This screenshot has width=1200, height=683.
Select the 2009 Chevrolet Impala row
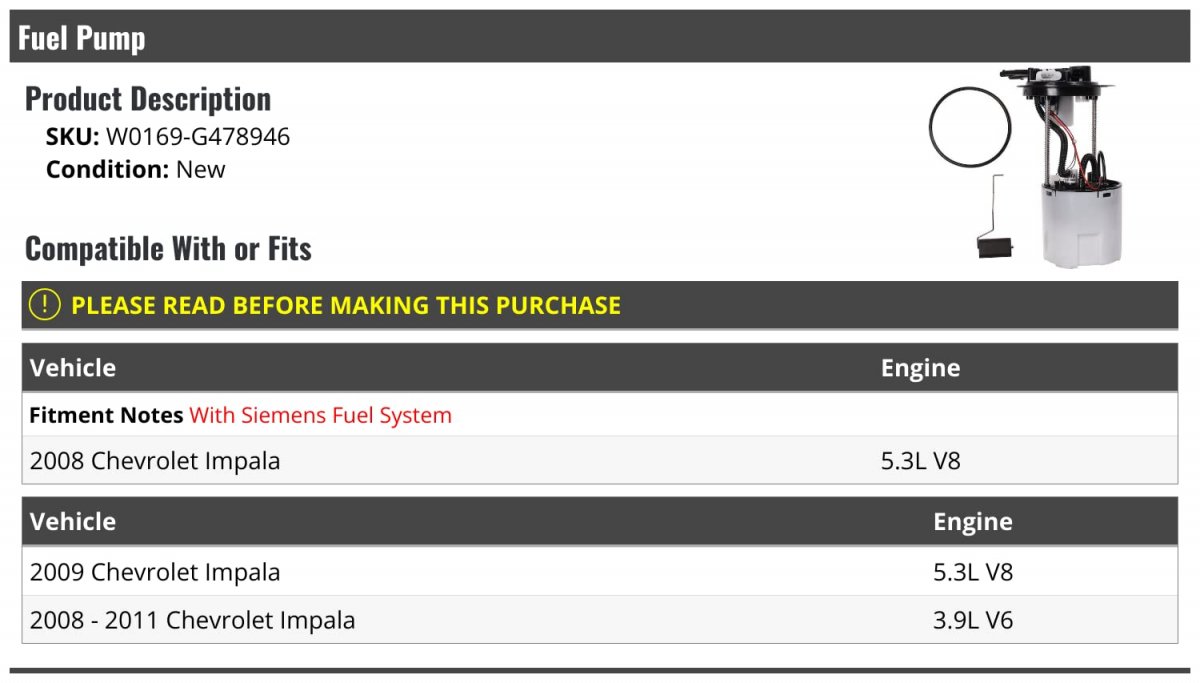pos(155,572)
